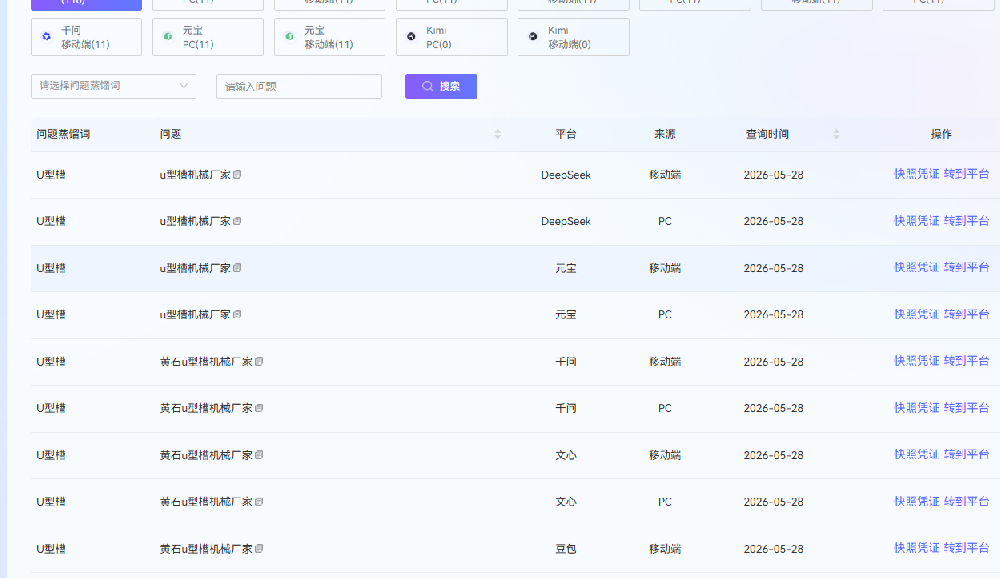Select the 豆包 platform cell
Screen dimensions: 1000x578
pos(566,549)
